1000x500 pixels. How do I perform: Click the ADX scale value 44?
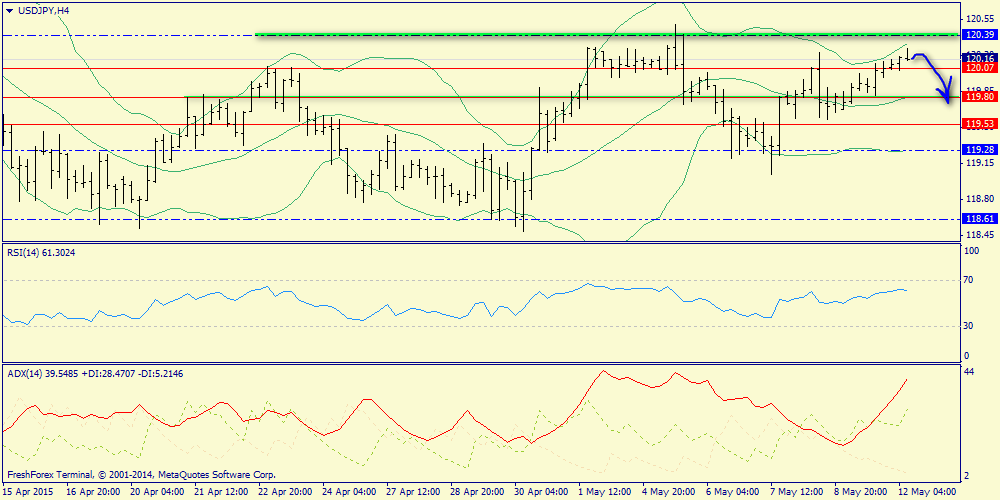point(968,372)
